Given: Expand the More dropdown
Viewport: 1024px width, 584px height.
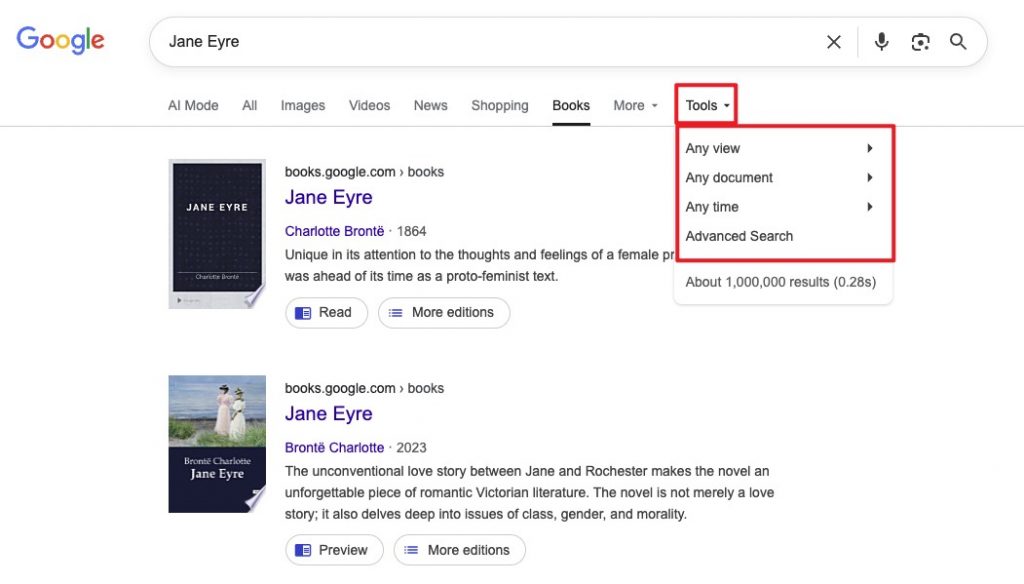Looking at the screenshot, I should (x=635, y=105).
